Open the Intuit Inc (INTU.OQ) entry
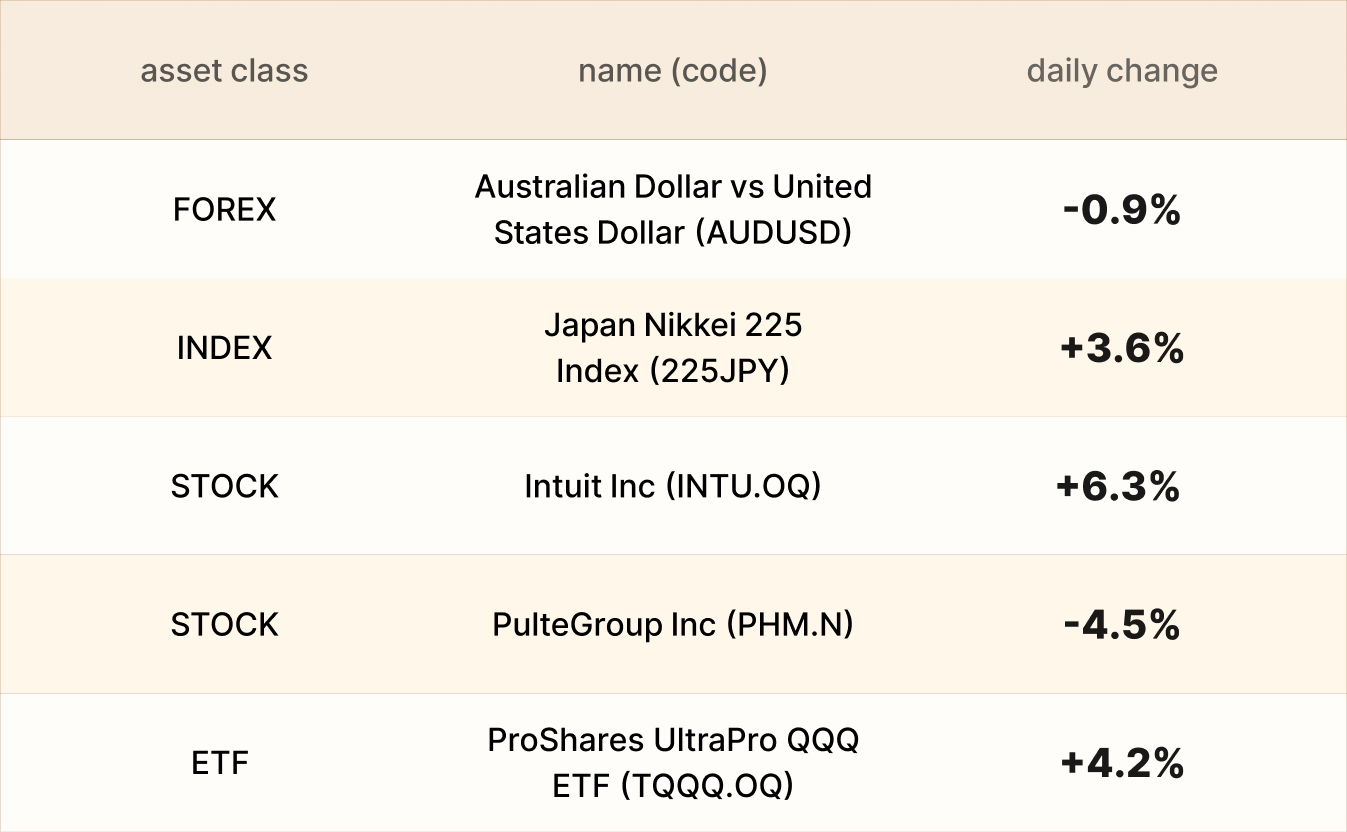 coord(672,486)
